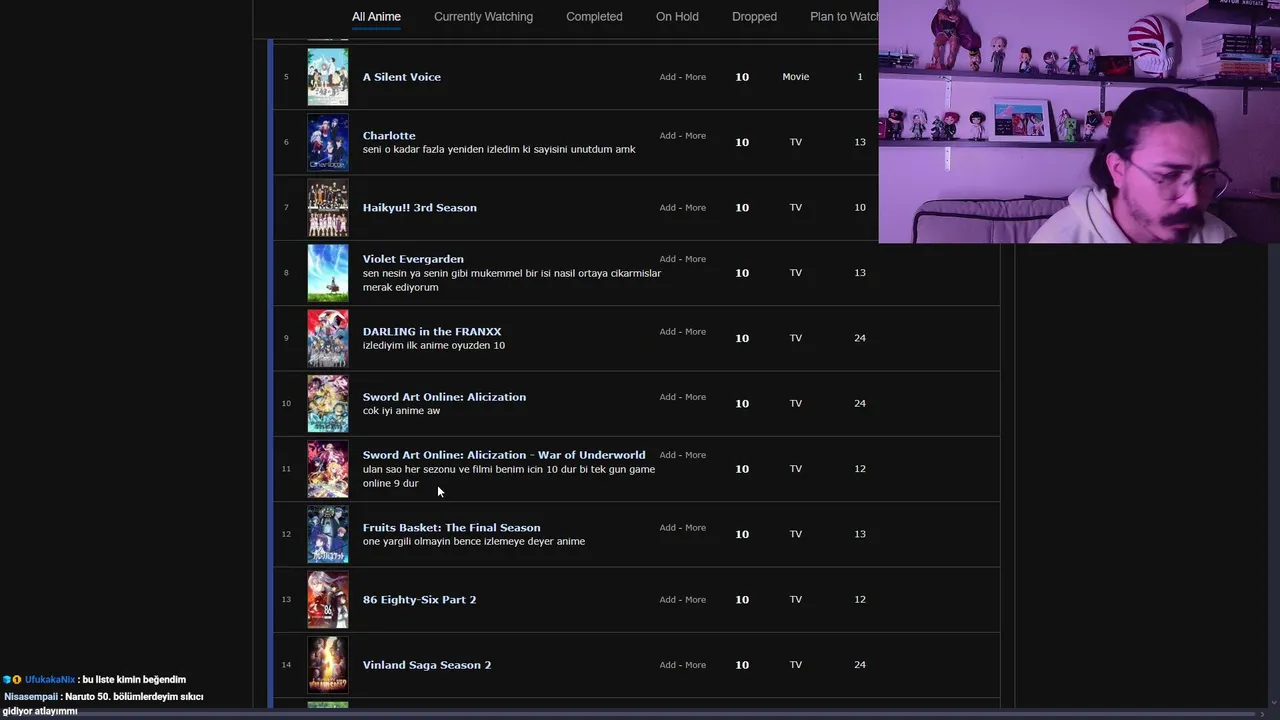Viewport: 1280px width, 720px height.
Task: Click score 10 for A Silent Voice
Action: [x=742, y=77]
